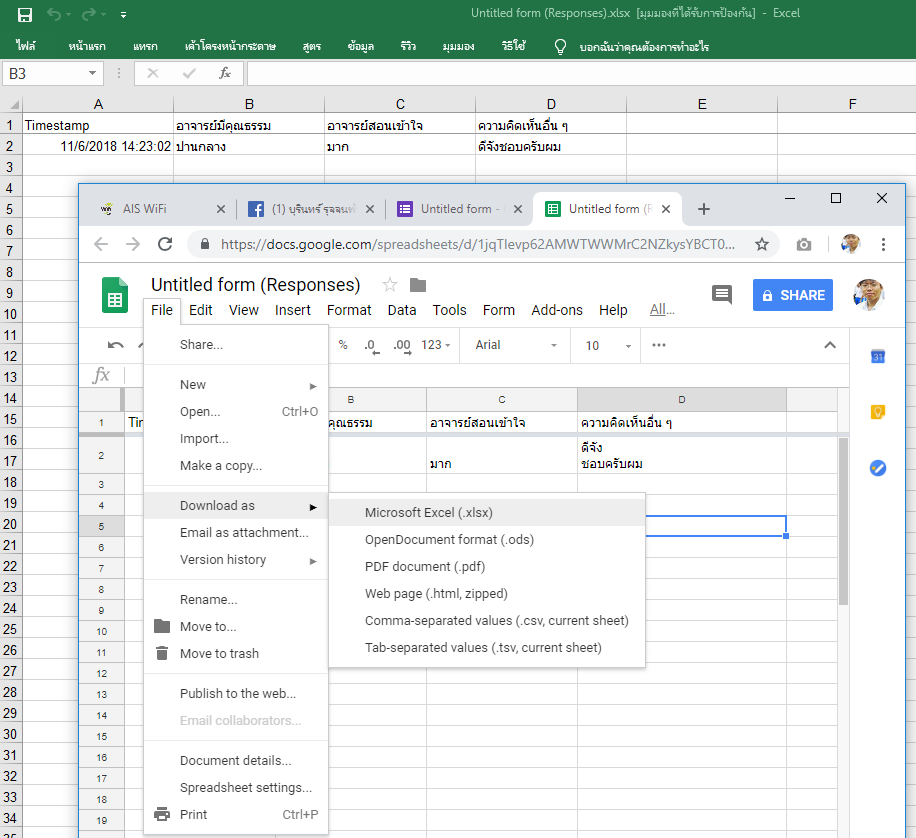The width and height of the screenshot is (916, 838).
Task: Open a new Chrome tab
Action: coord(704,209)
